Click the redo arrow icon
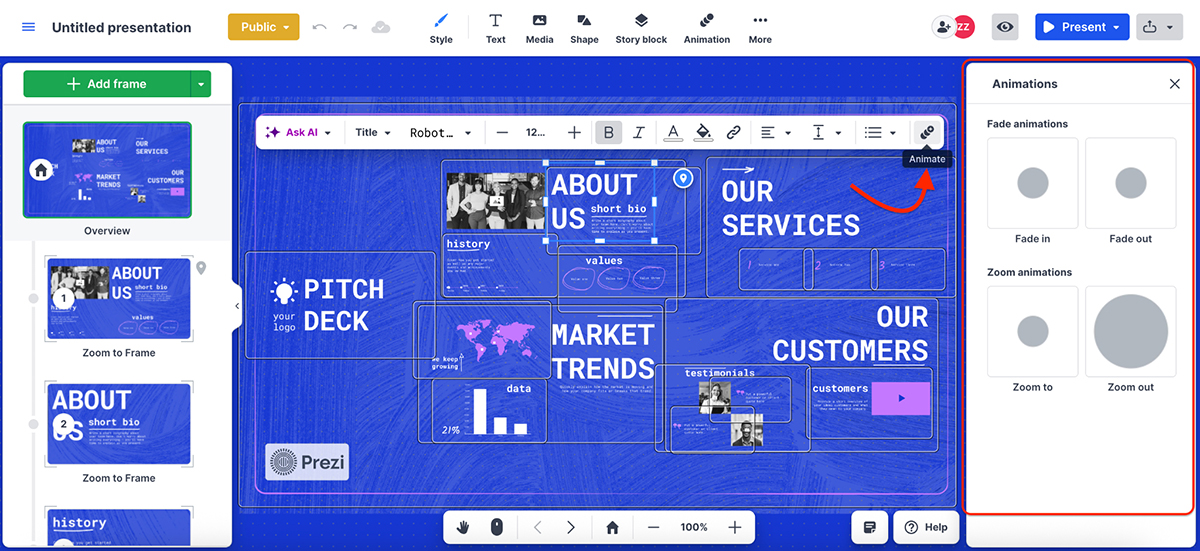This screenshot has height=551, width=1200. pyautogui.click(x=349, y=27)
